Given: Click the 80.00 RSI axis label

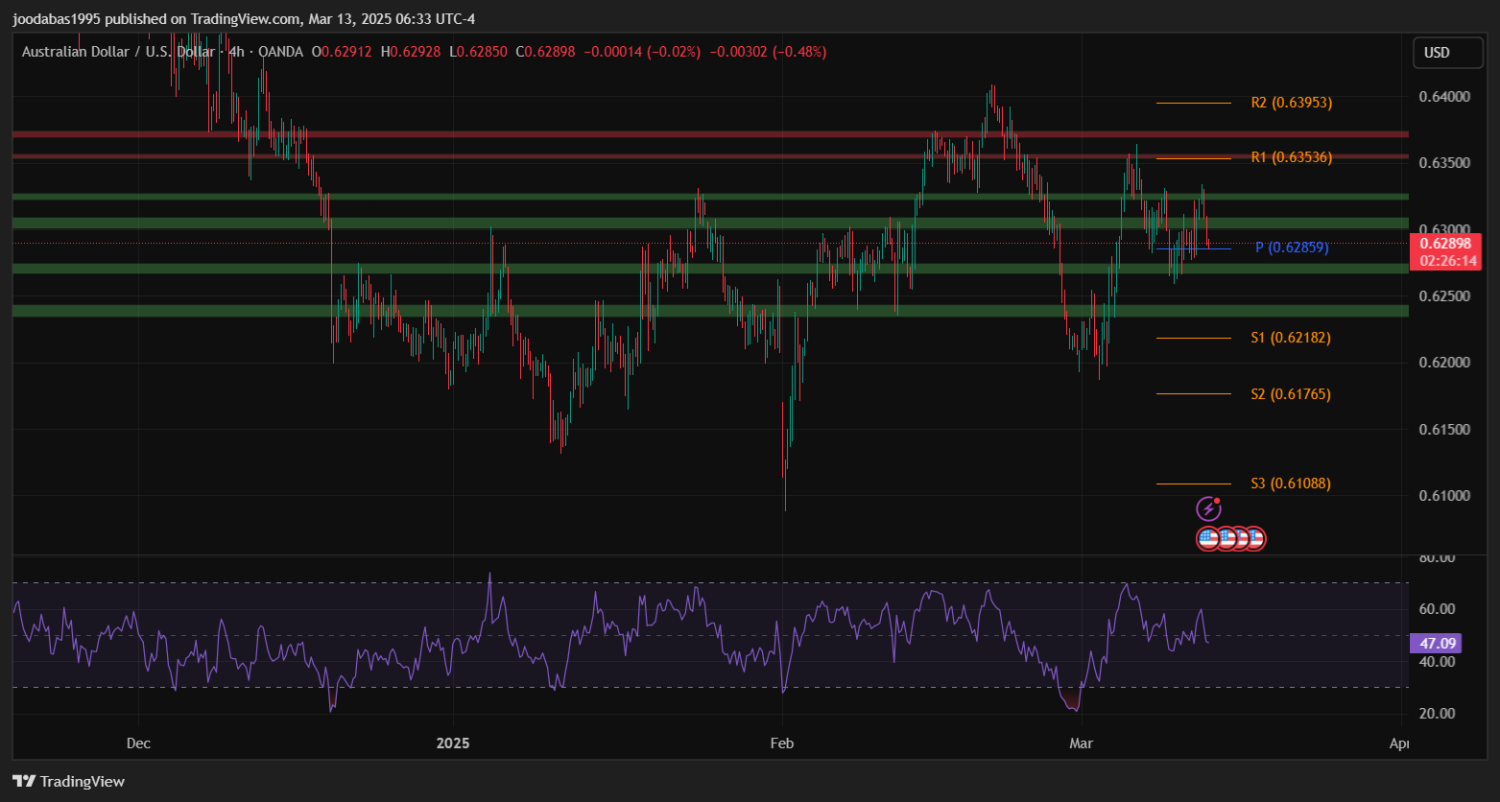Looking at the screenshot, I should click(x=1438, y=557).
